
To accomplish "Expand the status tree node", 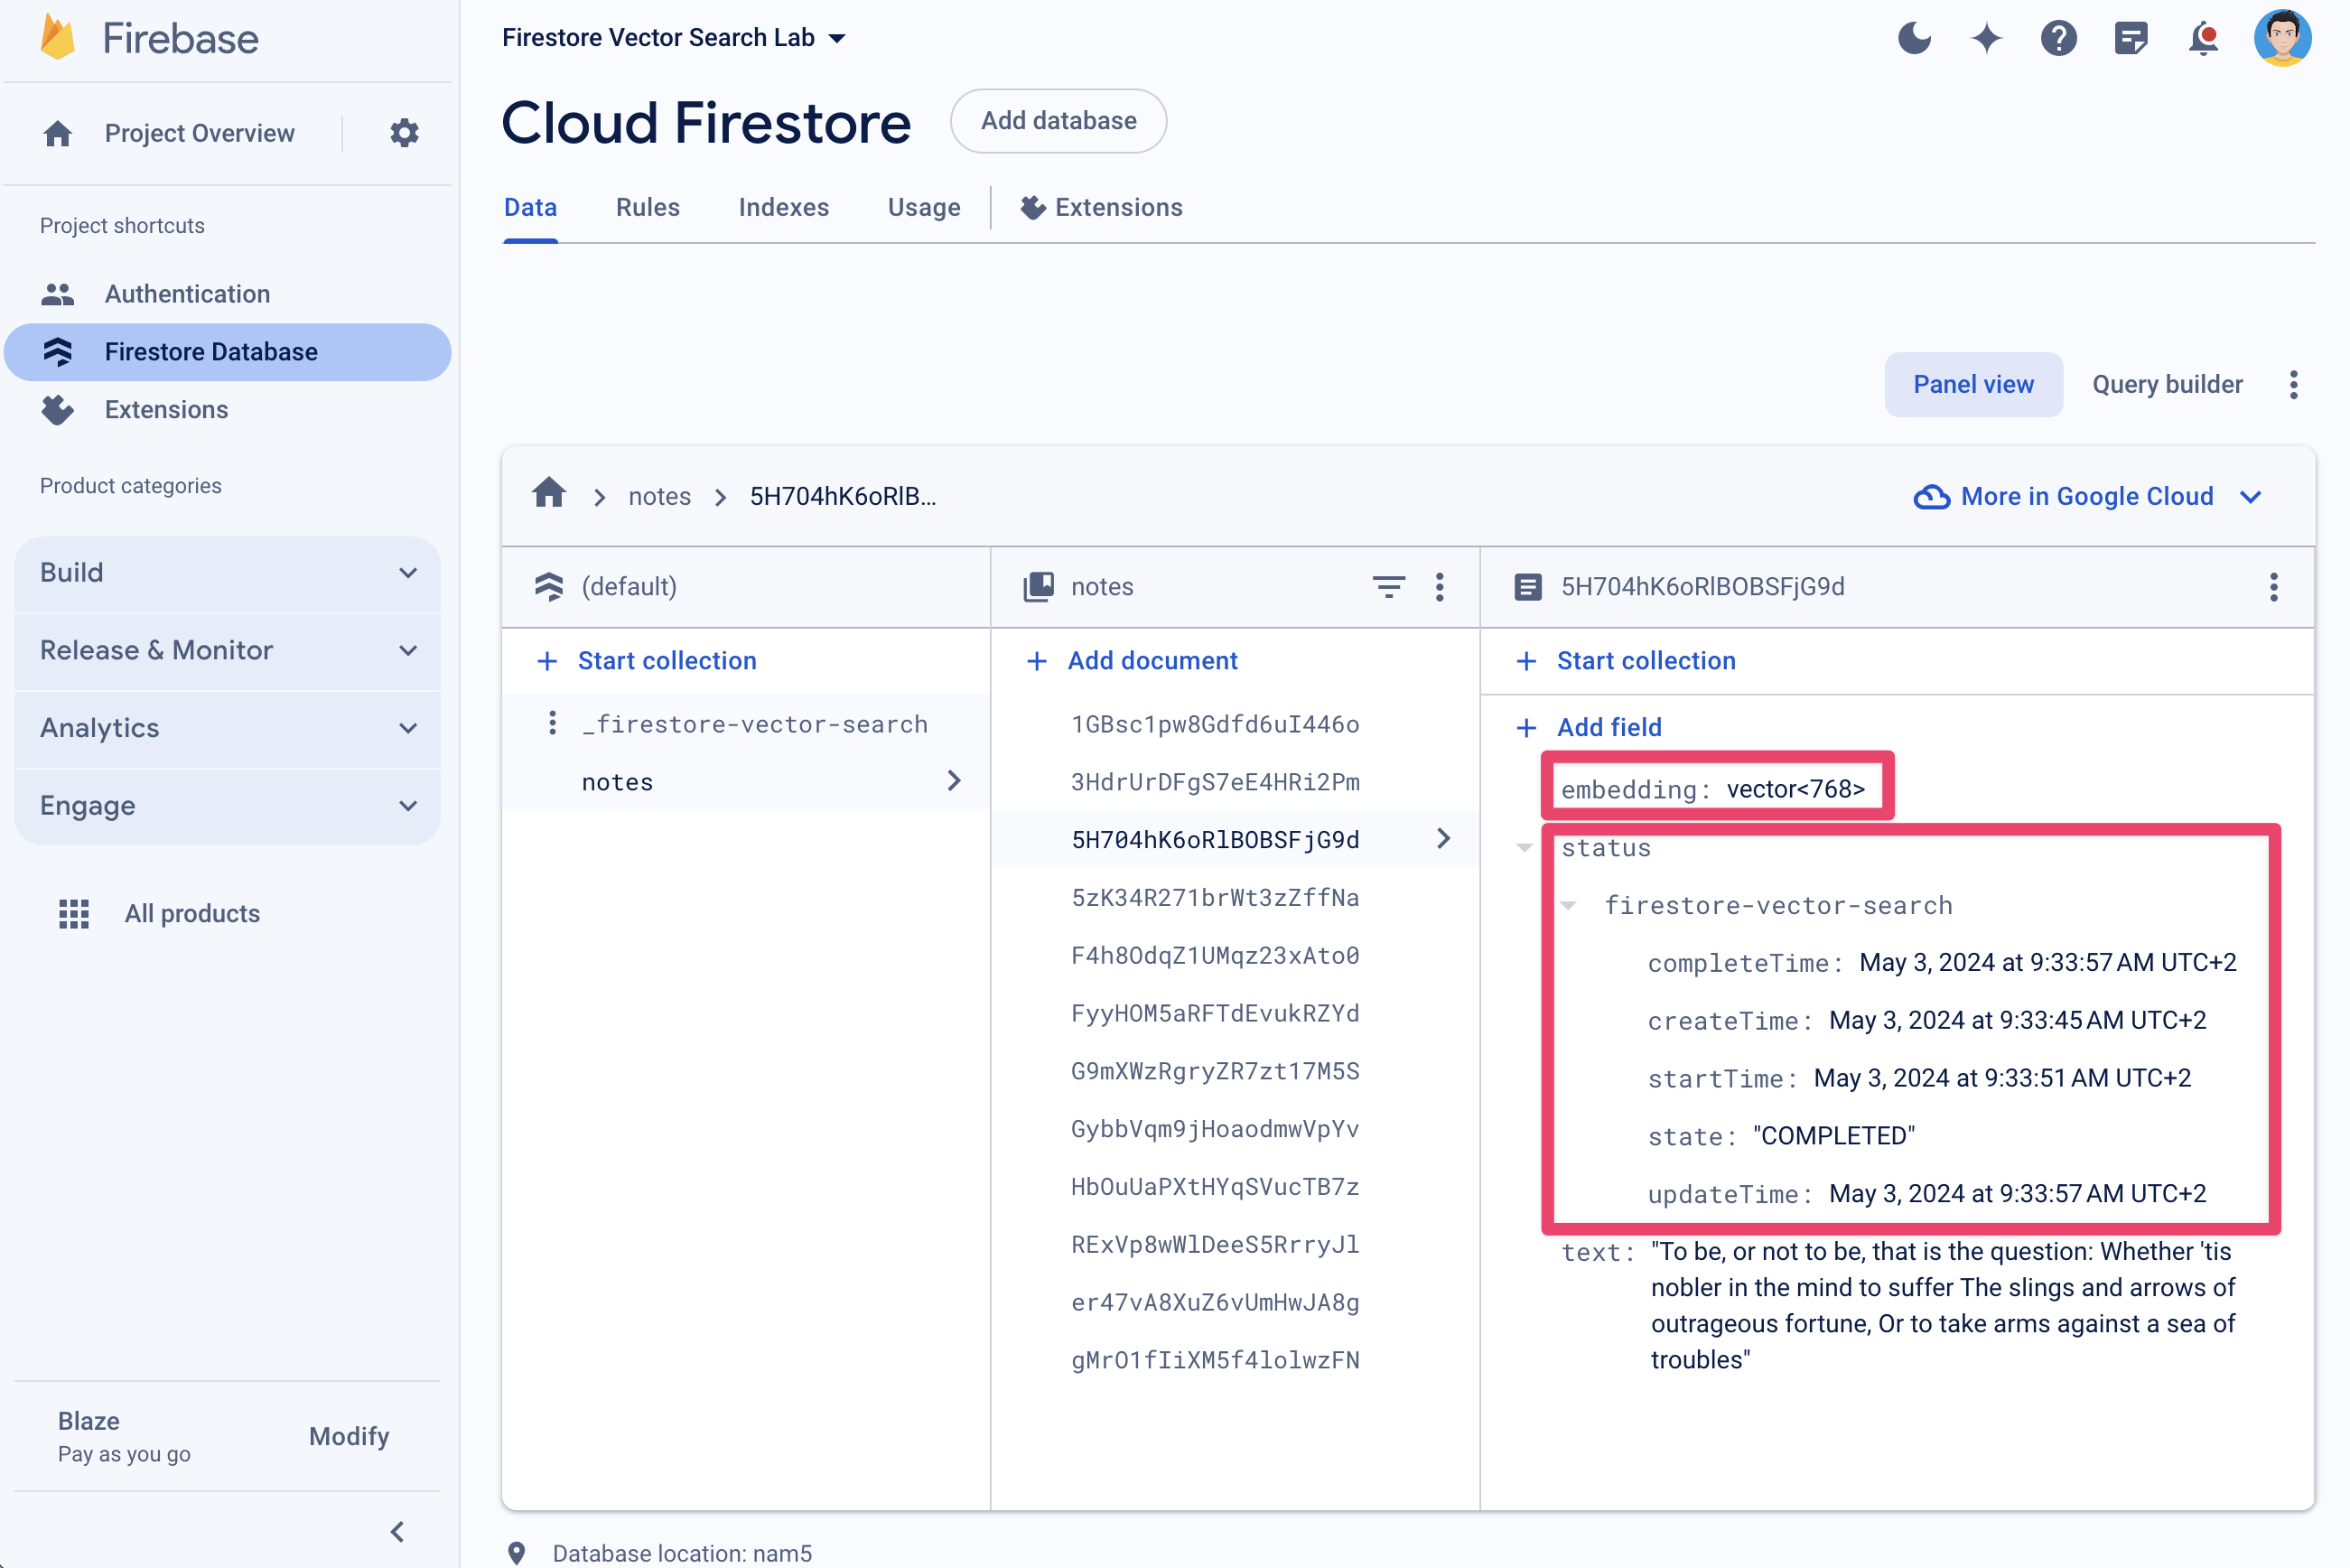I will [1527, 847].
